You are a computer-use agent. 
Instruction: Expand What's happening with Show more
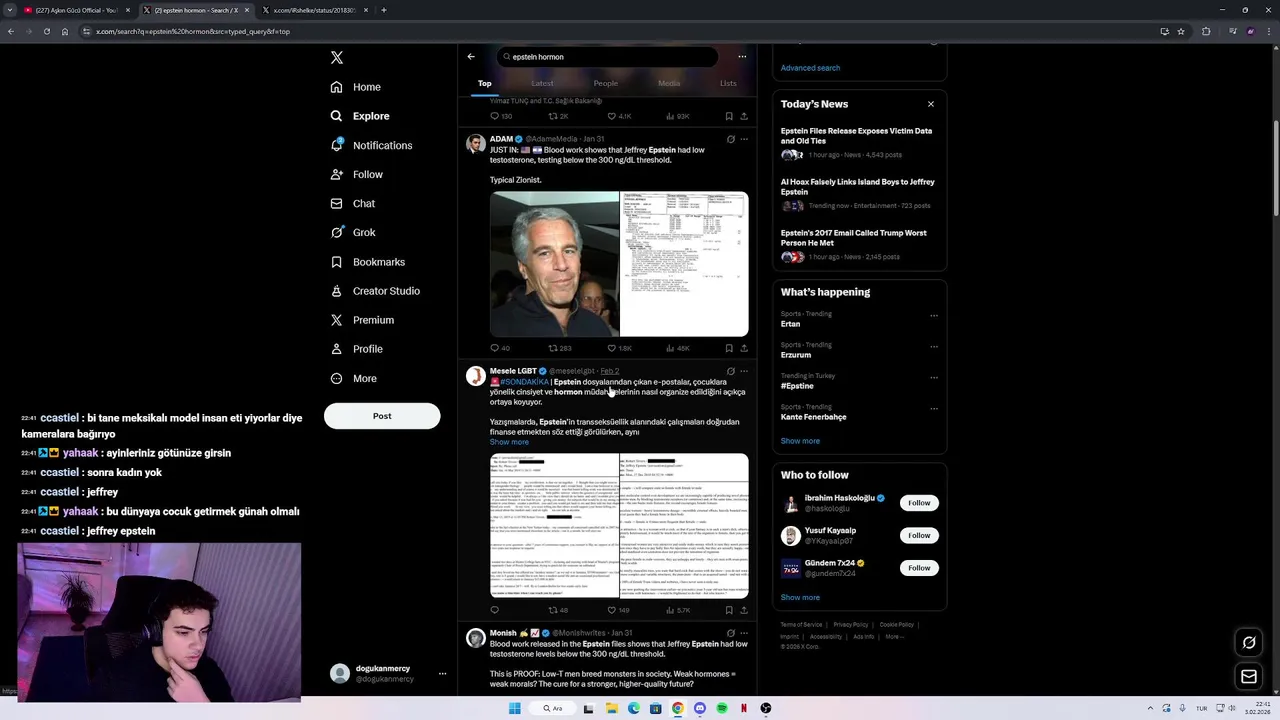[800, 441]
